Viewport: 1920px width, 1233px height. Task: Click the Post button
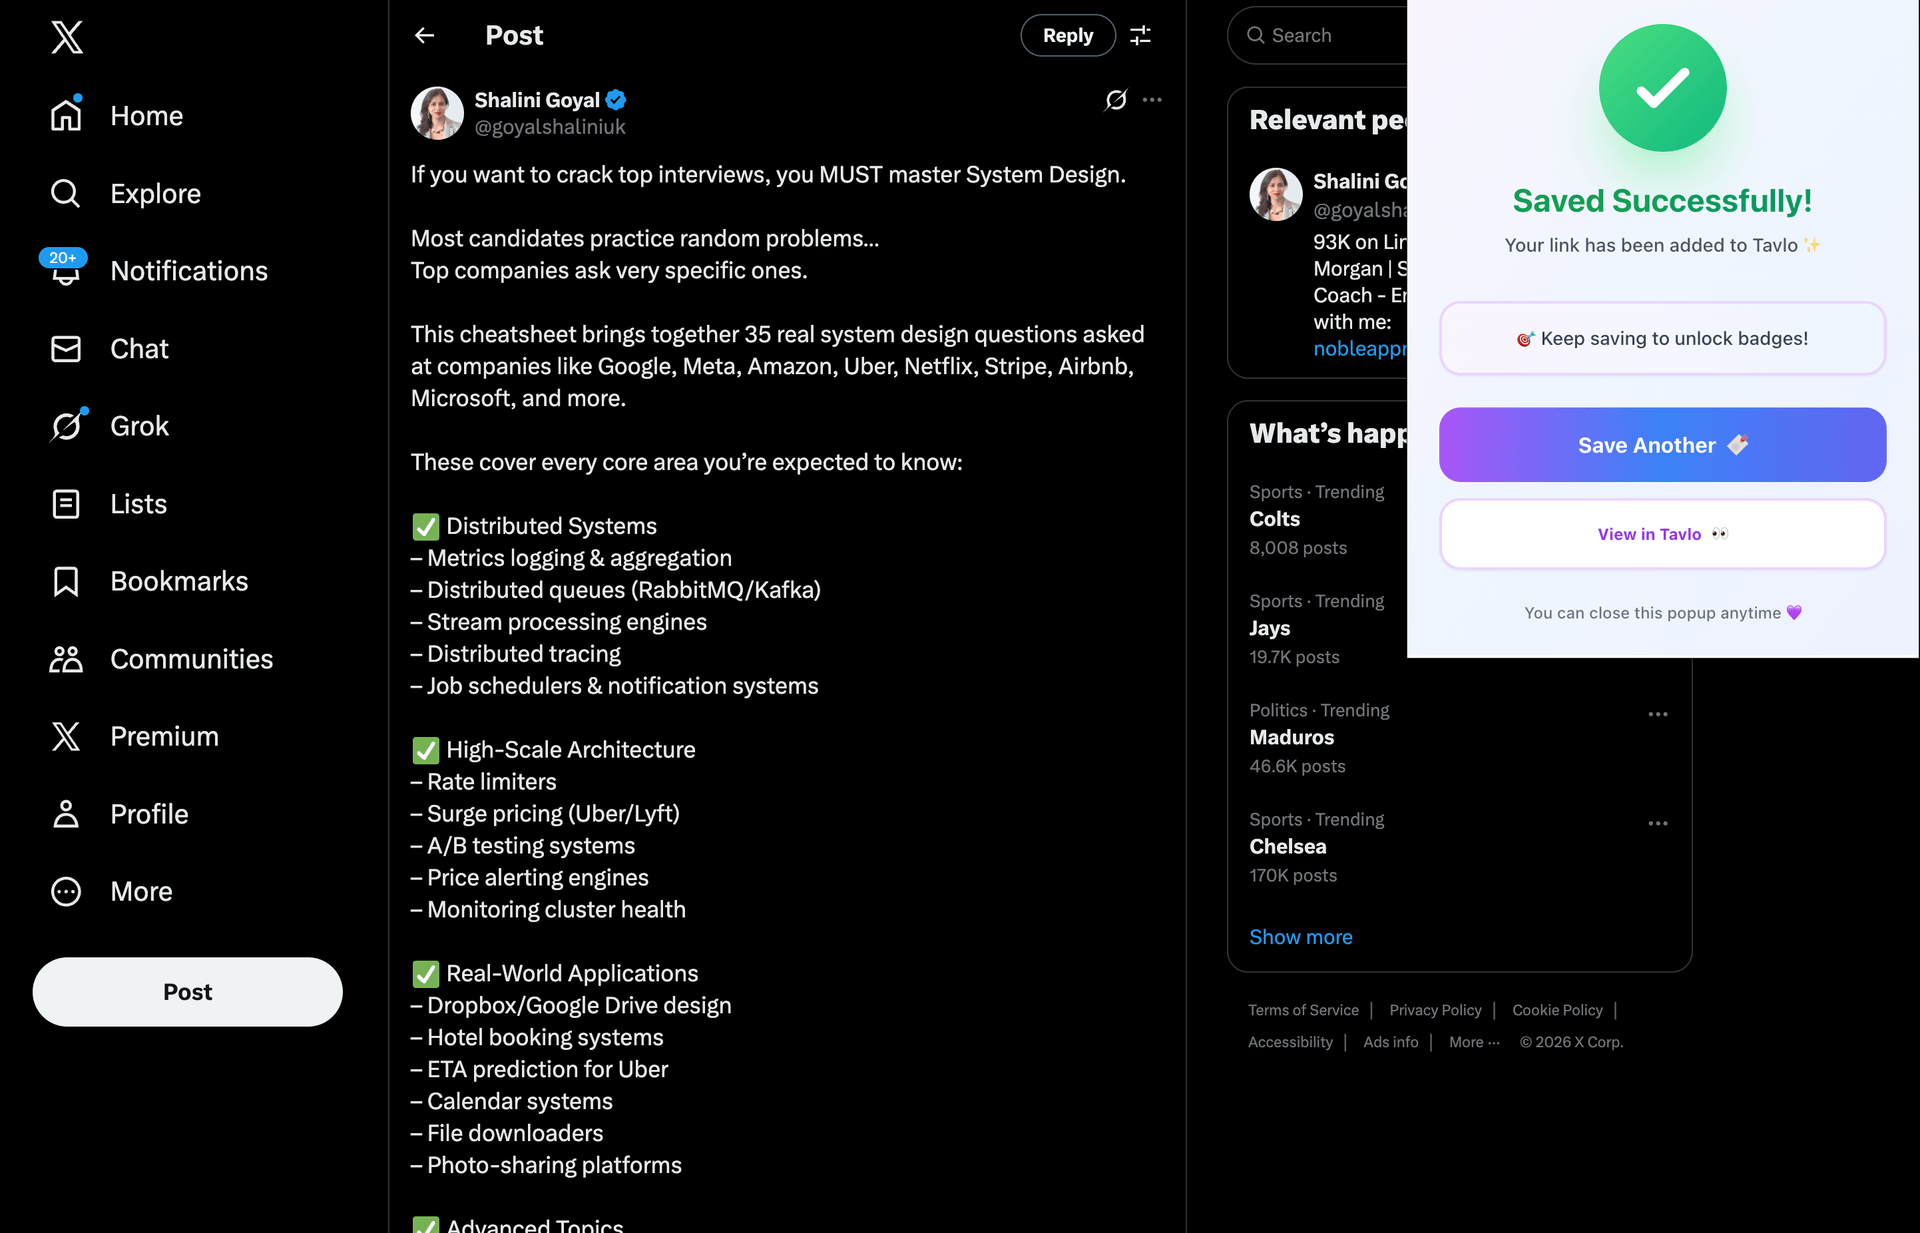[x=187, y=992]
